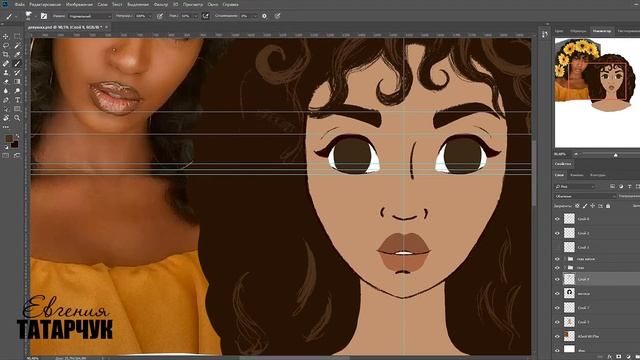640x360 pixels.
Task: Select the Hand tool
Action: (x=6, y=118)
